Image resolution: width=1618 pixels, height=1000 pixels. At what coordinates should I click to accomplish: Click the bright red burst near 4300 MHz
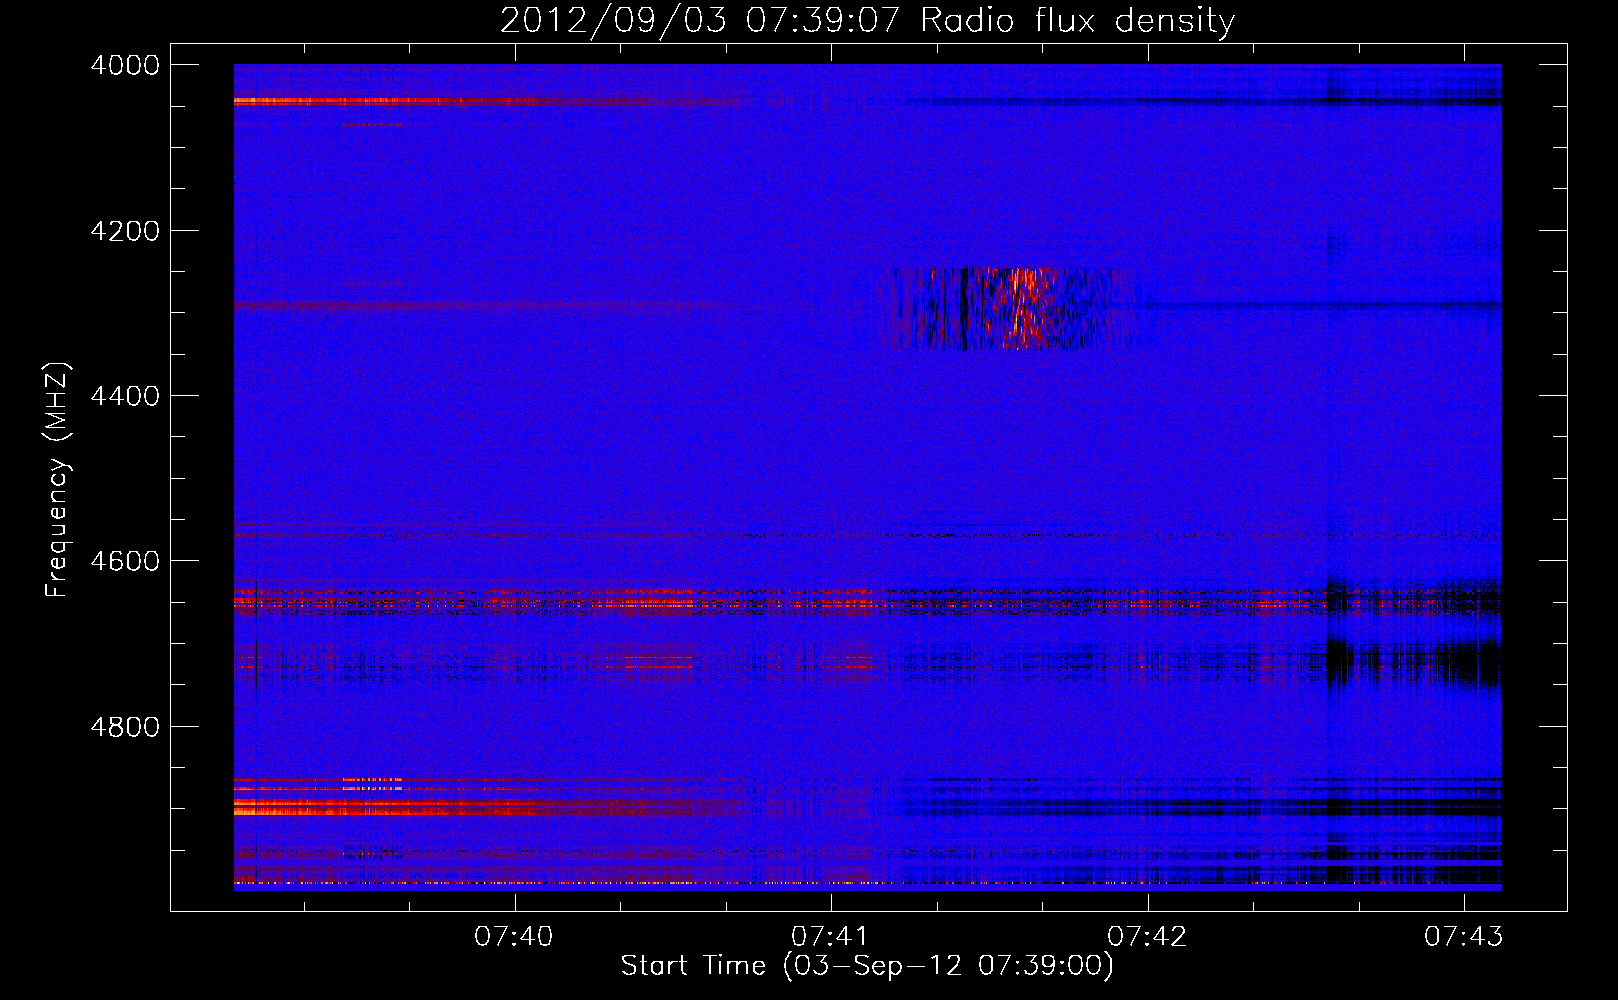tap(1018, 307)
